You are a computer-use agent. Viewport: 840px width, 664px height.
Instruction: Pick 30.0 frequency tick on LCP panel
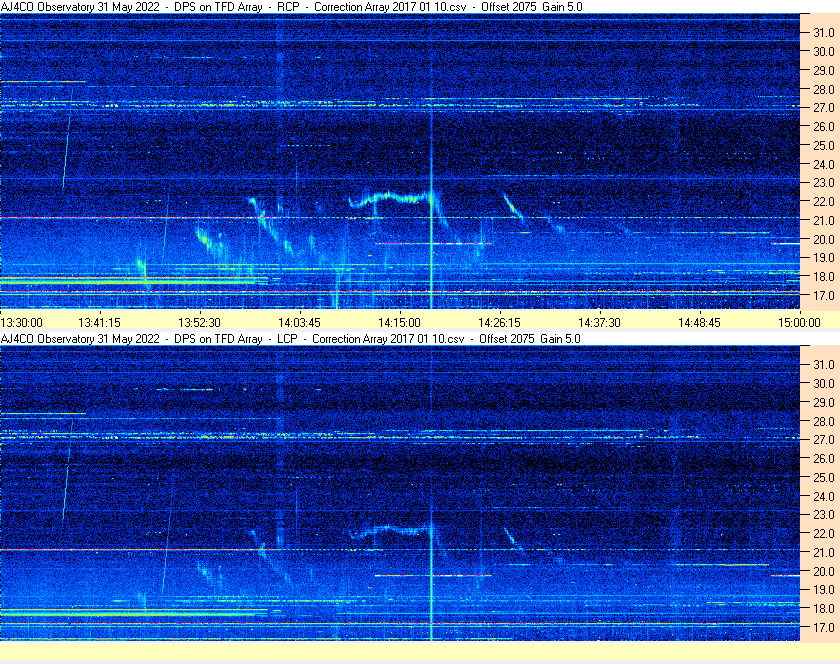coord(824,384)
